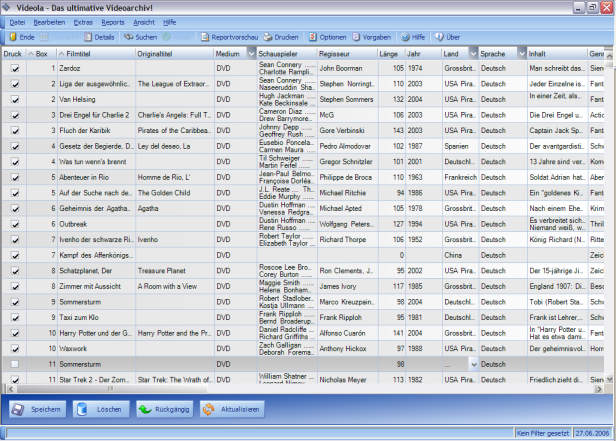
Task: Click the Speichern button
Action: click(x=37, y=410)
